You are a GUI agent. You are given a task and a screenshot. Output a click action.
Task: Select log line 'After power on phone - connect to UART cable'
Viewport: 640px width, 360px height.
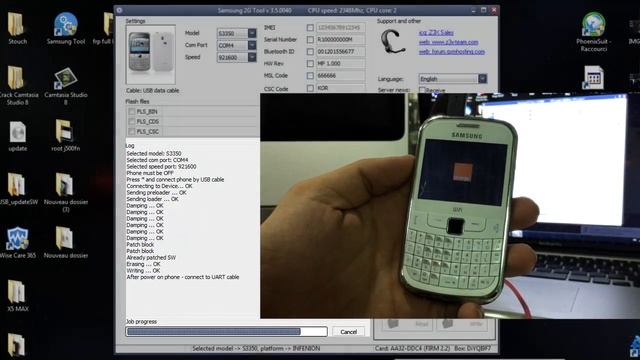pyautogui.click(x=183, y=277)
